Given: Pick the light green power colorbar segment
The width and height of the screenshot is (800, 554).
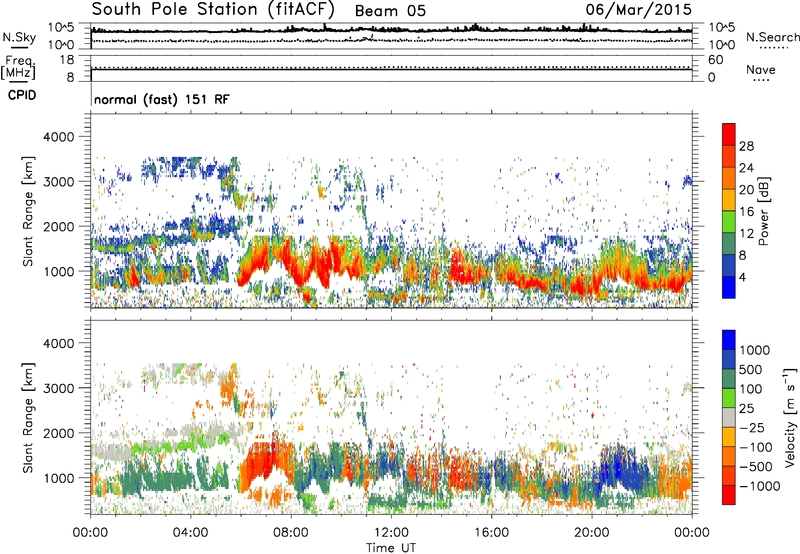Looking at the screenshot, I should click(x=729, y=221).
